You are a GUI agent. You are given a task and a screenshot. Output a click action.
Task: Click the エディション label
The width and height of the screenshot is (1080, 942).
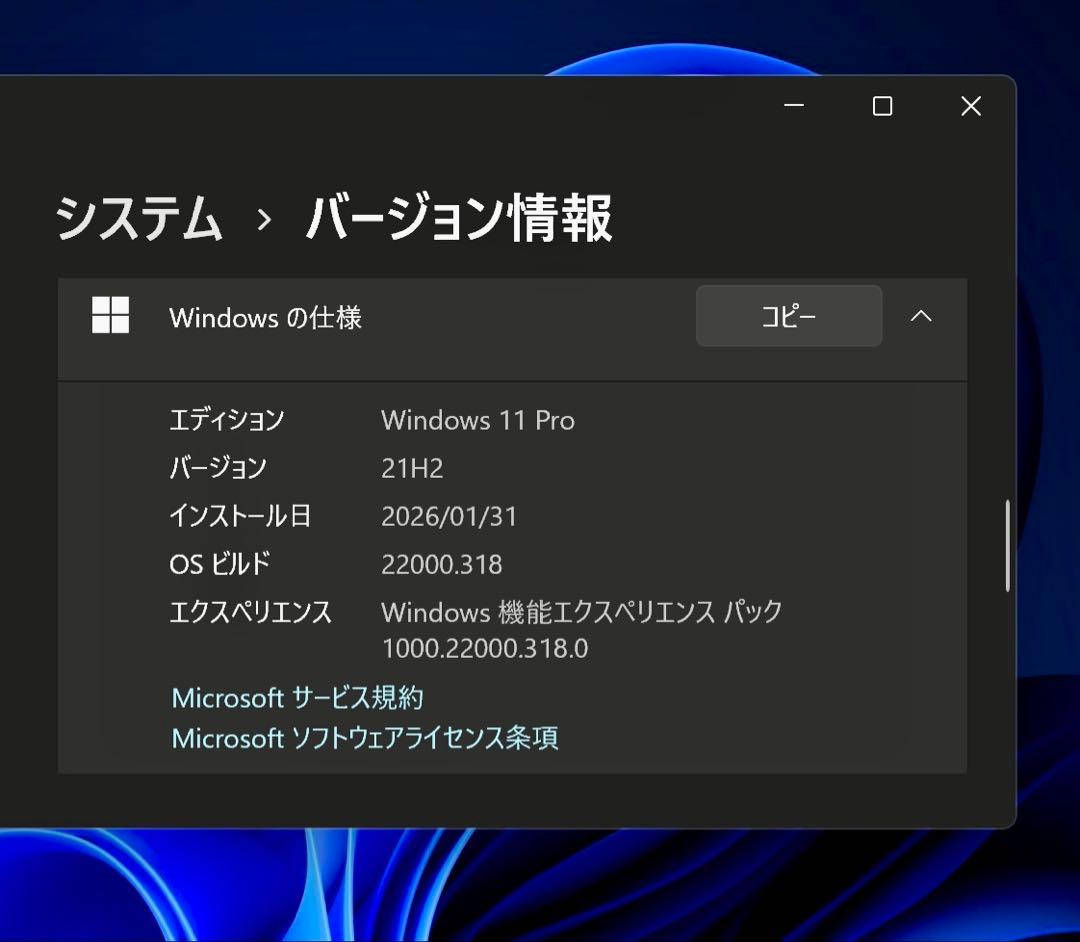click(x=227, y=420)
